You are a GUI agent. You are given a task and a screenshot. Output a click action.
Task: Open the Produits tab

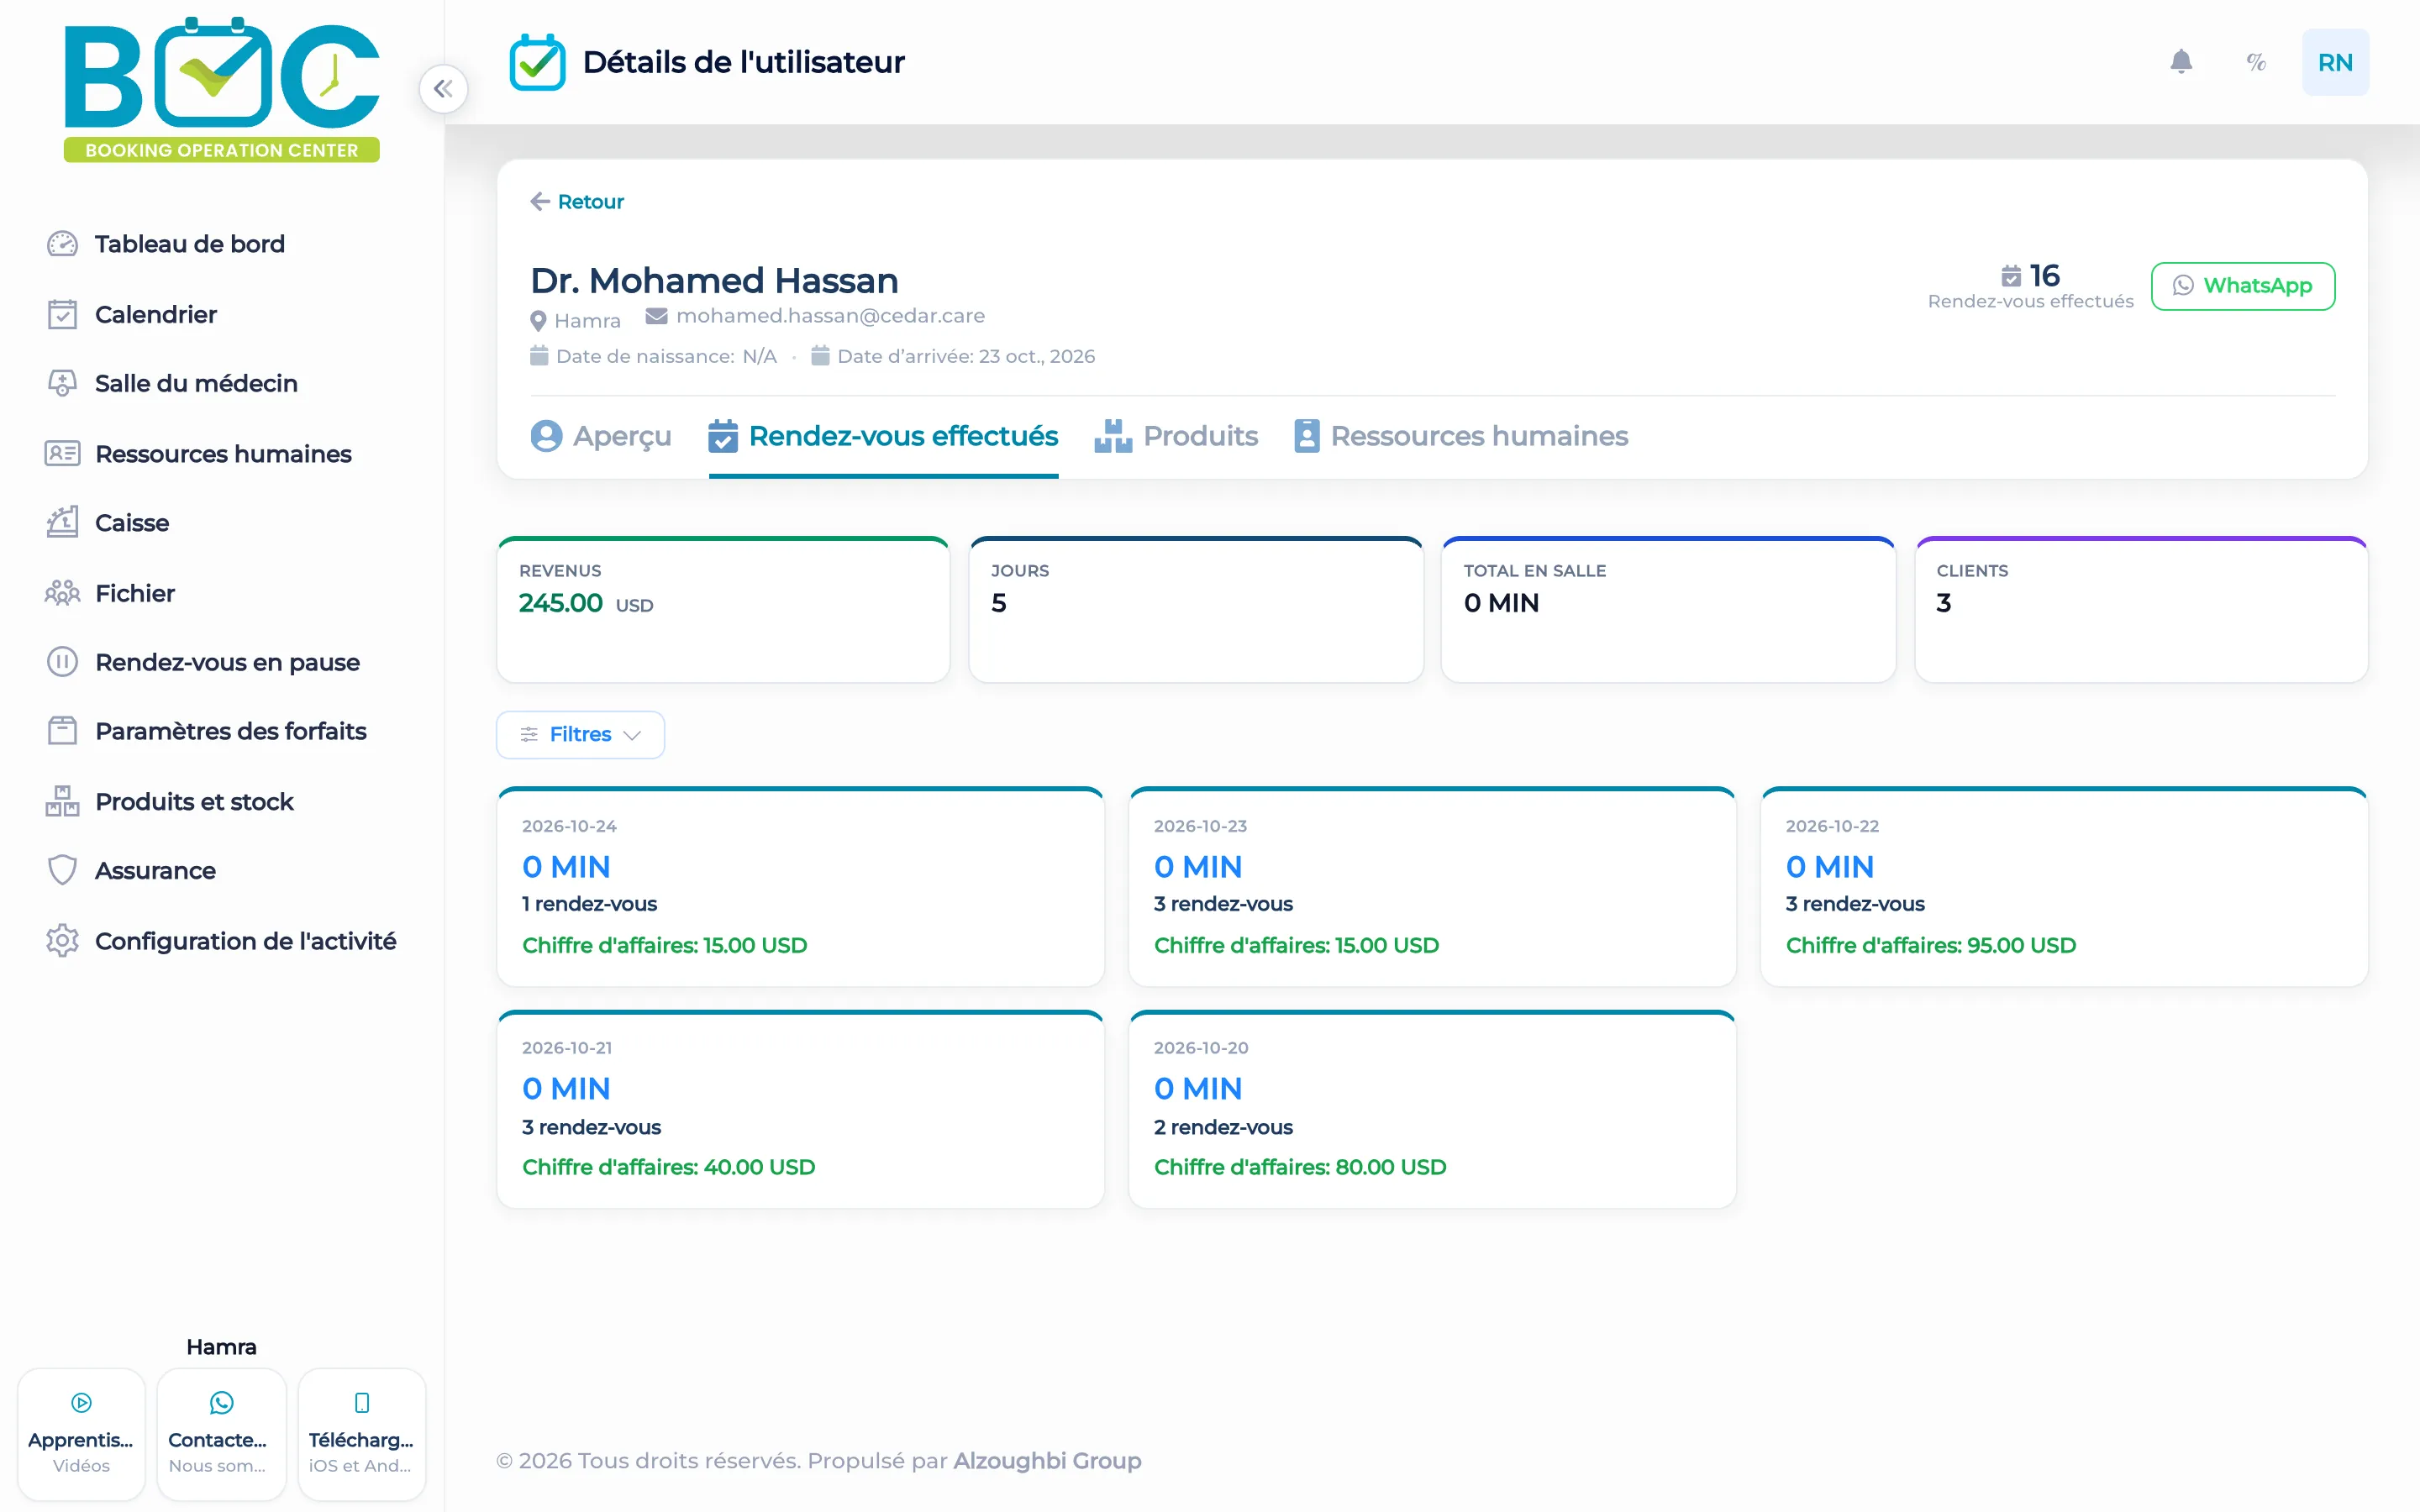click(x=1176, y=436)
